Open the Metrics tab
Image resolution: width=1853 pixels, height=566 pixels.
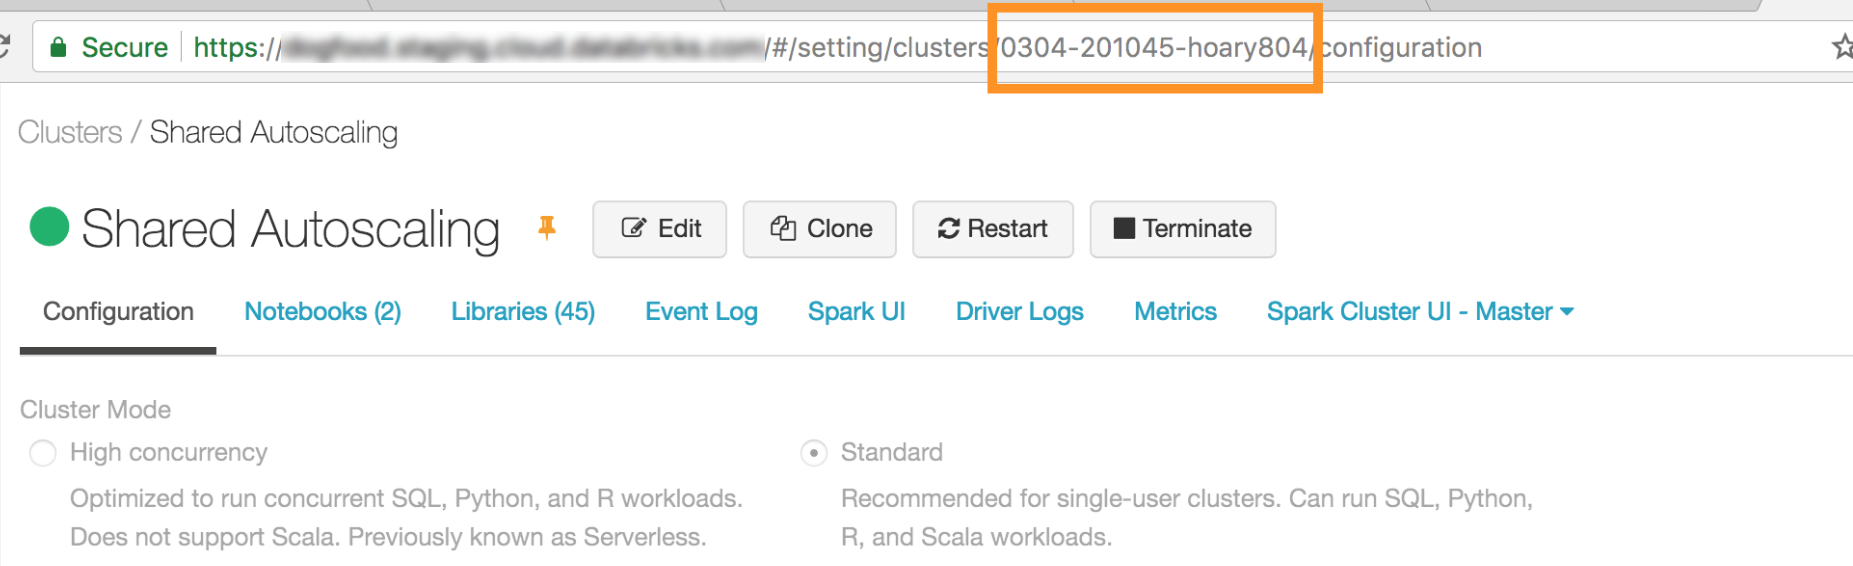1175,312
